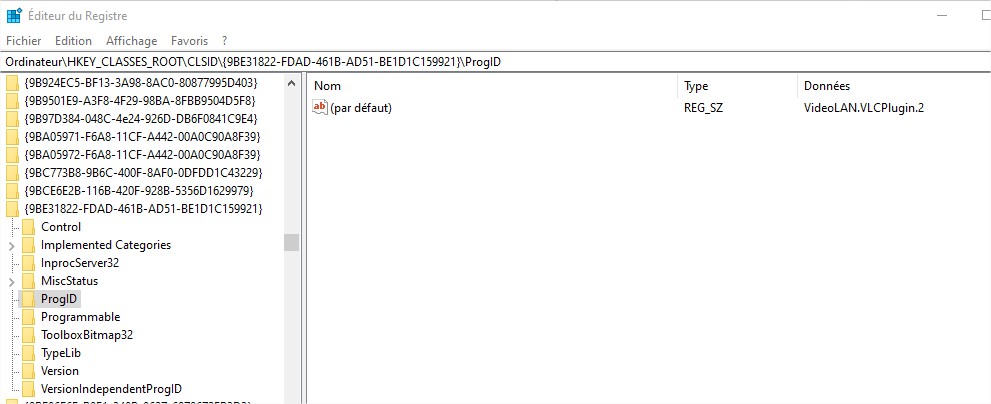
Task: Select the MiscStatus subkey label
Action: [70, 281]
